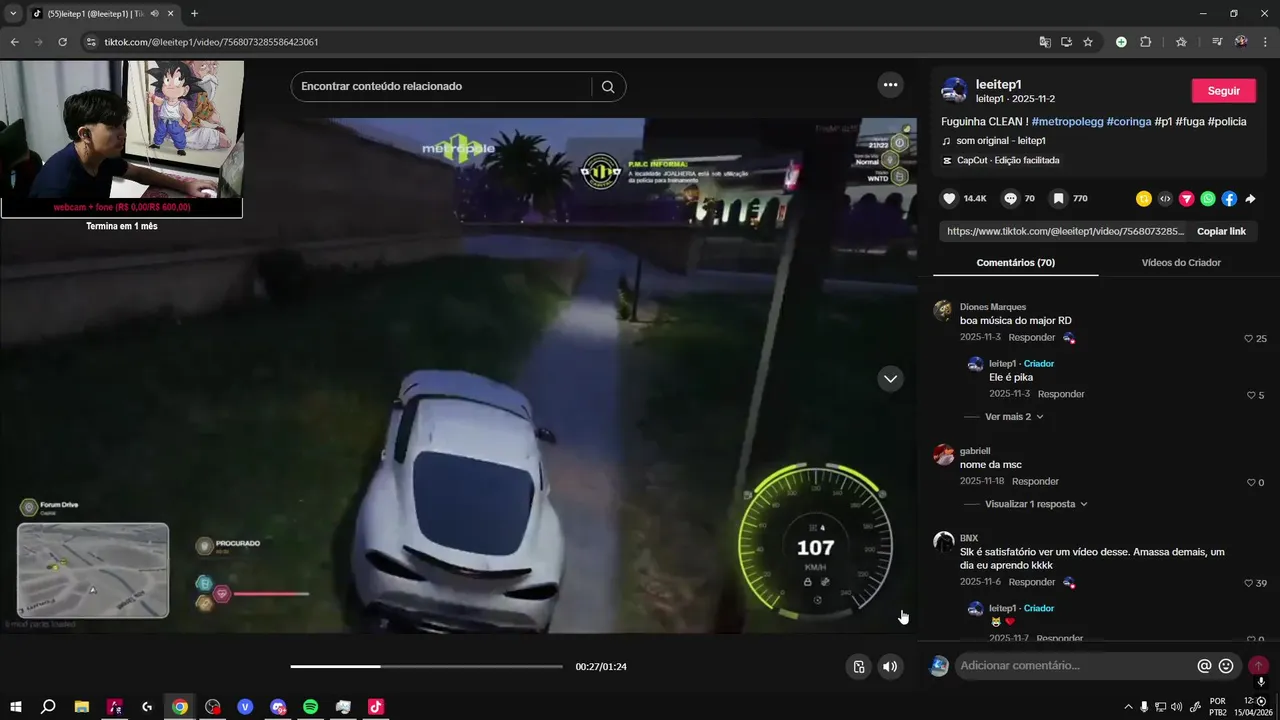
Task: Open the #coringa hashtag link
Action: (1129, 121)
